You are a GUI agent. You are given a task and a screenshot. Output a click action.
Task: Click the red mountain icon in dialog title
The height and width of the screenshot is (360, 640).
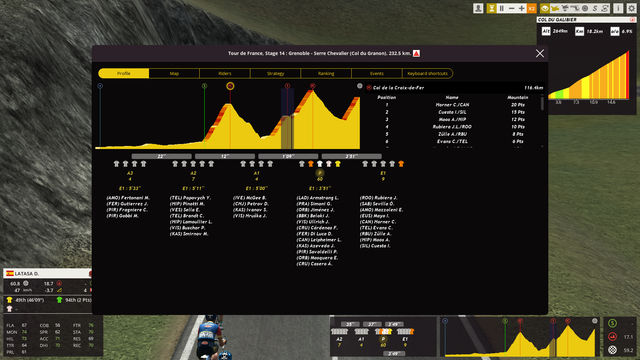[x=416, y=53]
